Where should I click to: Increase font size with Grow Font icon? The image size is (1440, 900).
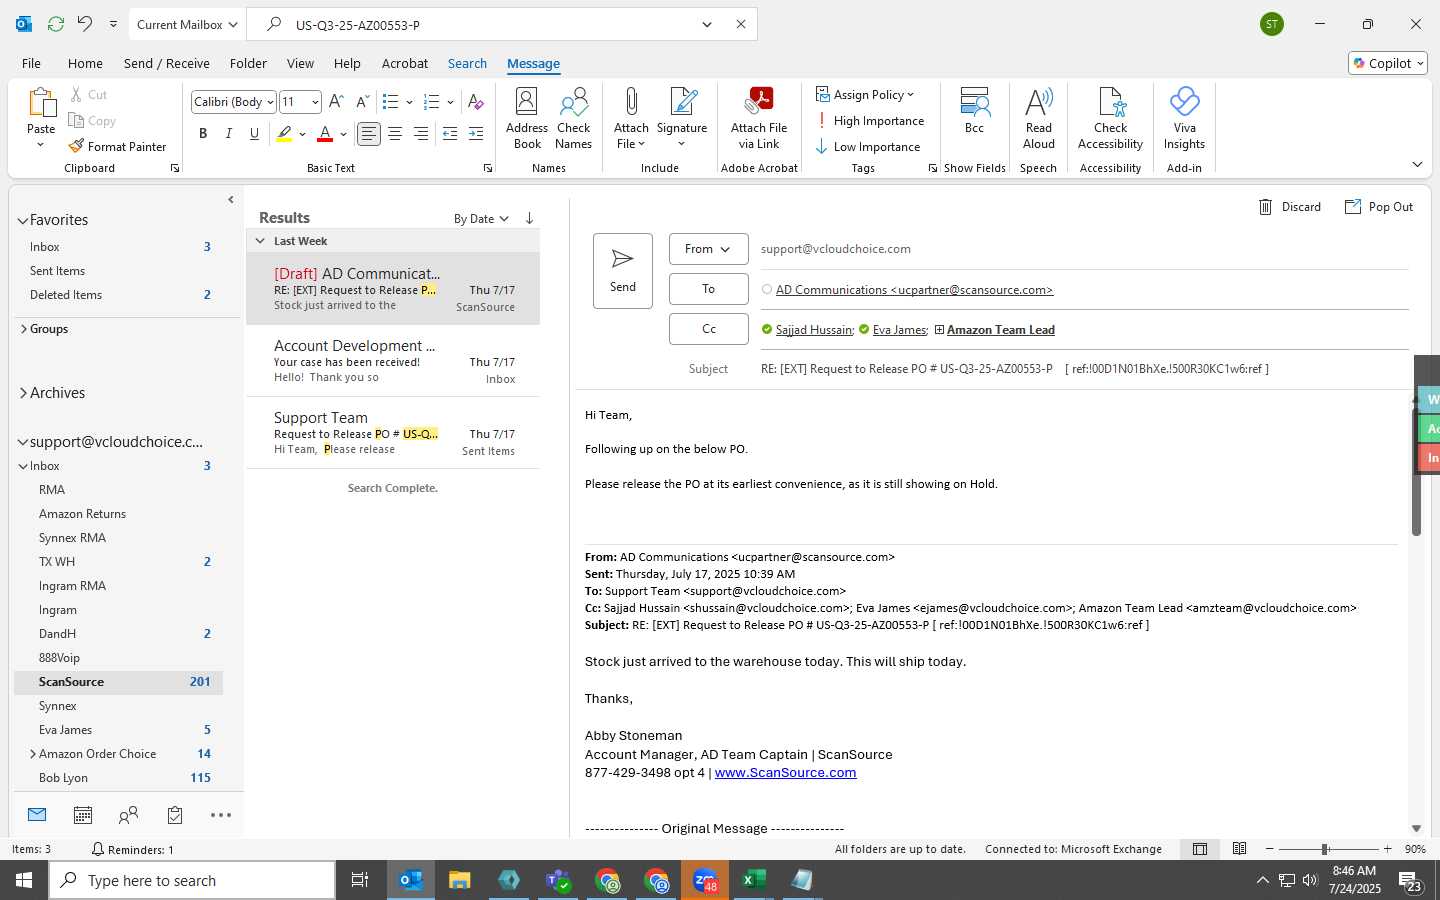(336, 102)
